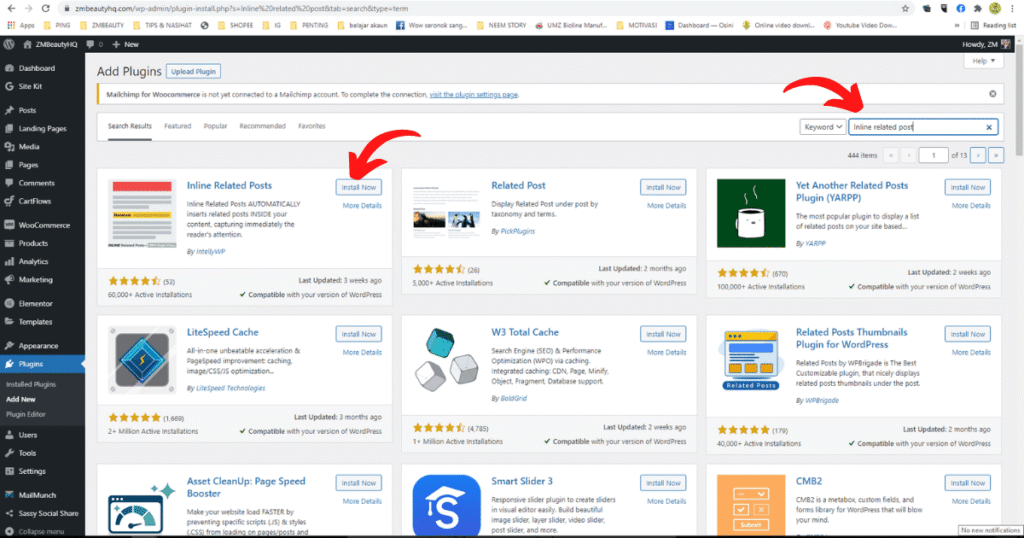Click the browser reload icon
This screenshot has height=538, width=1024.
(x=45, y=8)
